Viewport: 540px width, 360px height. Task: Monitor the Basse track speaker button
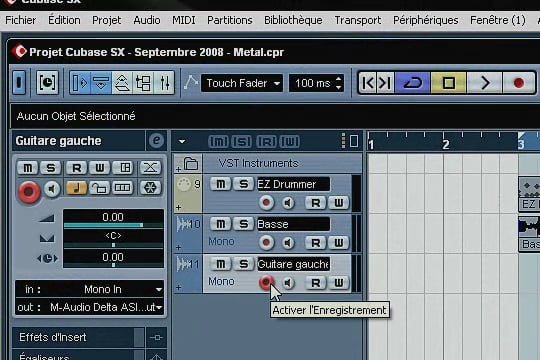288,243
